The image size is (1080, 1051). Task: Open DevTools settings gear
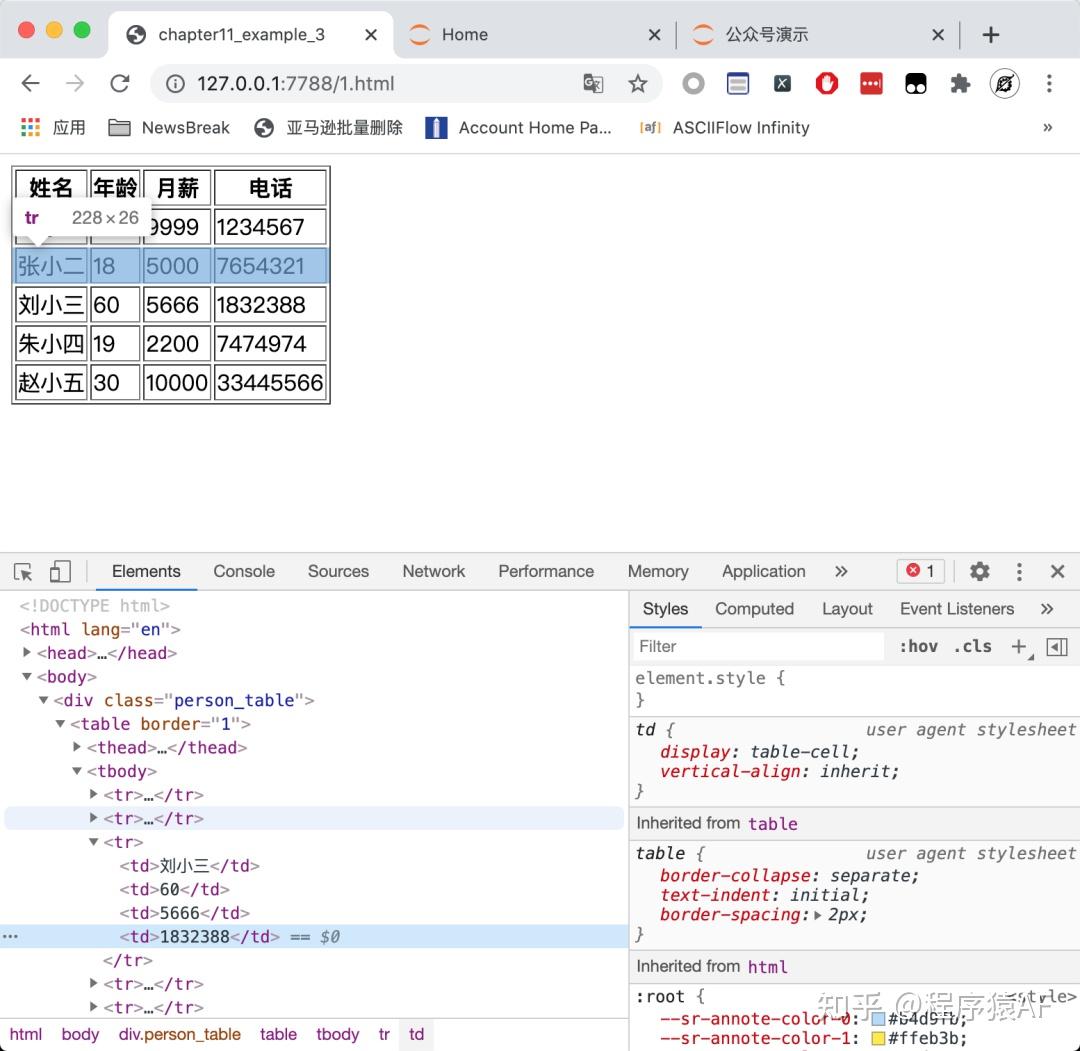[x=979, y=571]
